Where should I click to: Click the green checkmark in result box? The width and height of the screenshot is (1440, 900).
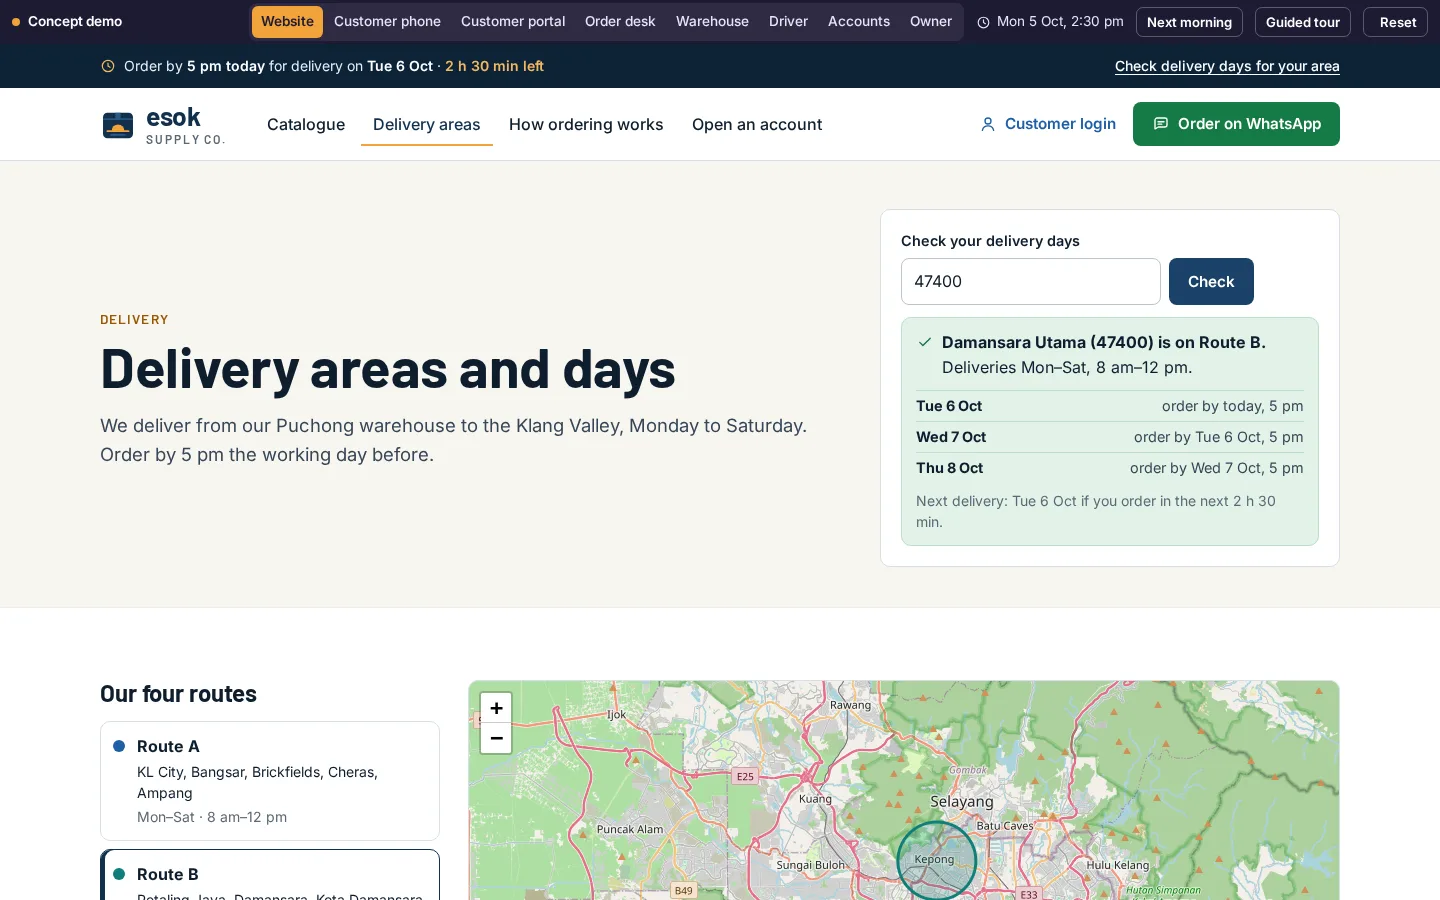pyautogui.click(x=925, y=342)
